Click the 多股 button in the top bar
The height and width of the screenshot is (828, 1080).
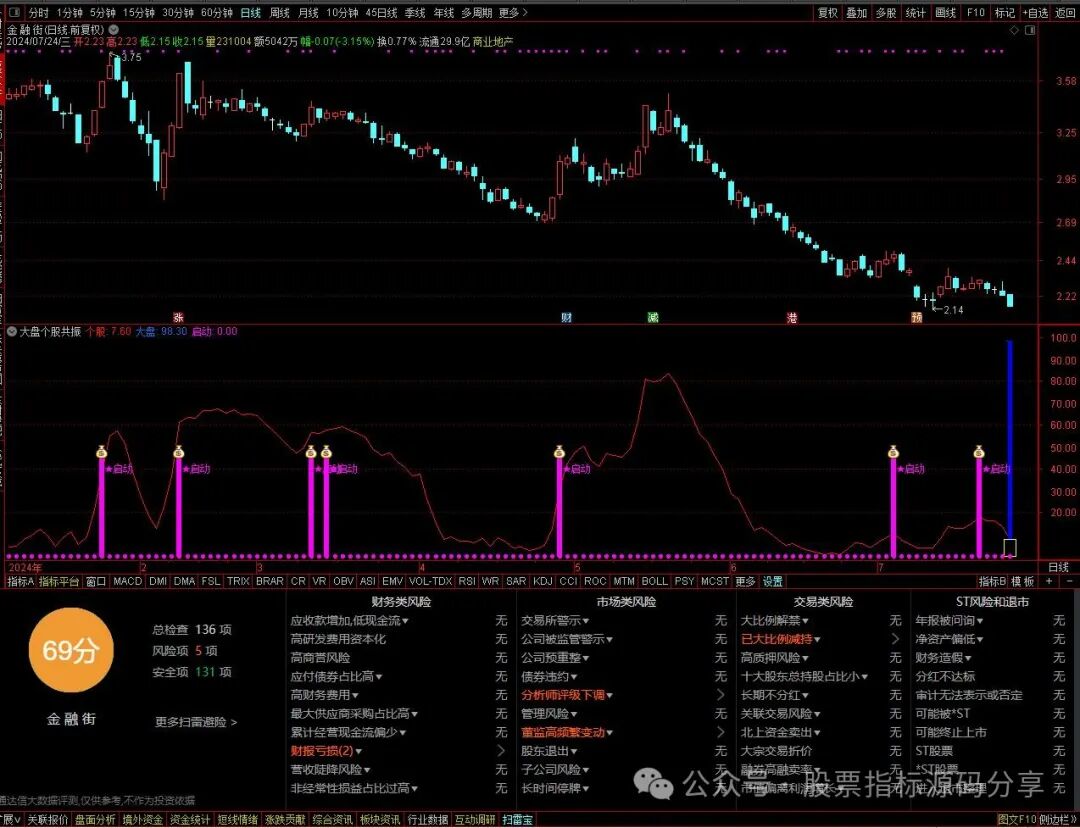coord(886,12)
